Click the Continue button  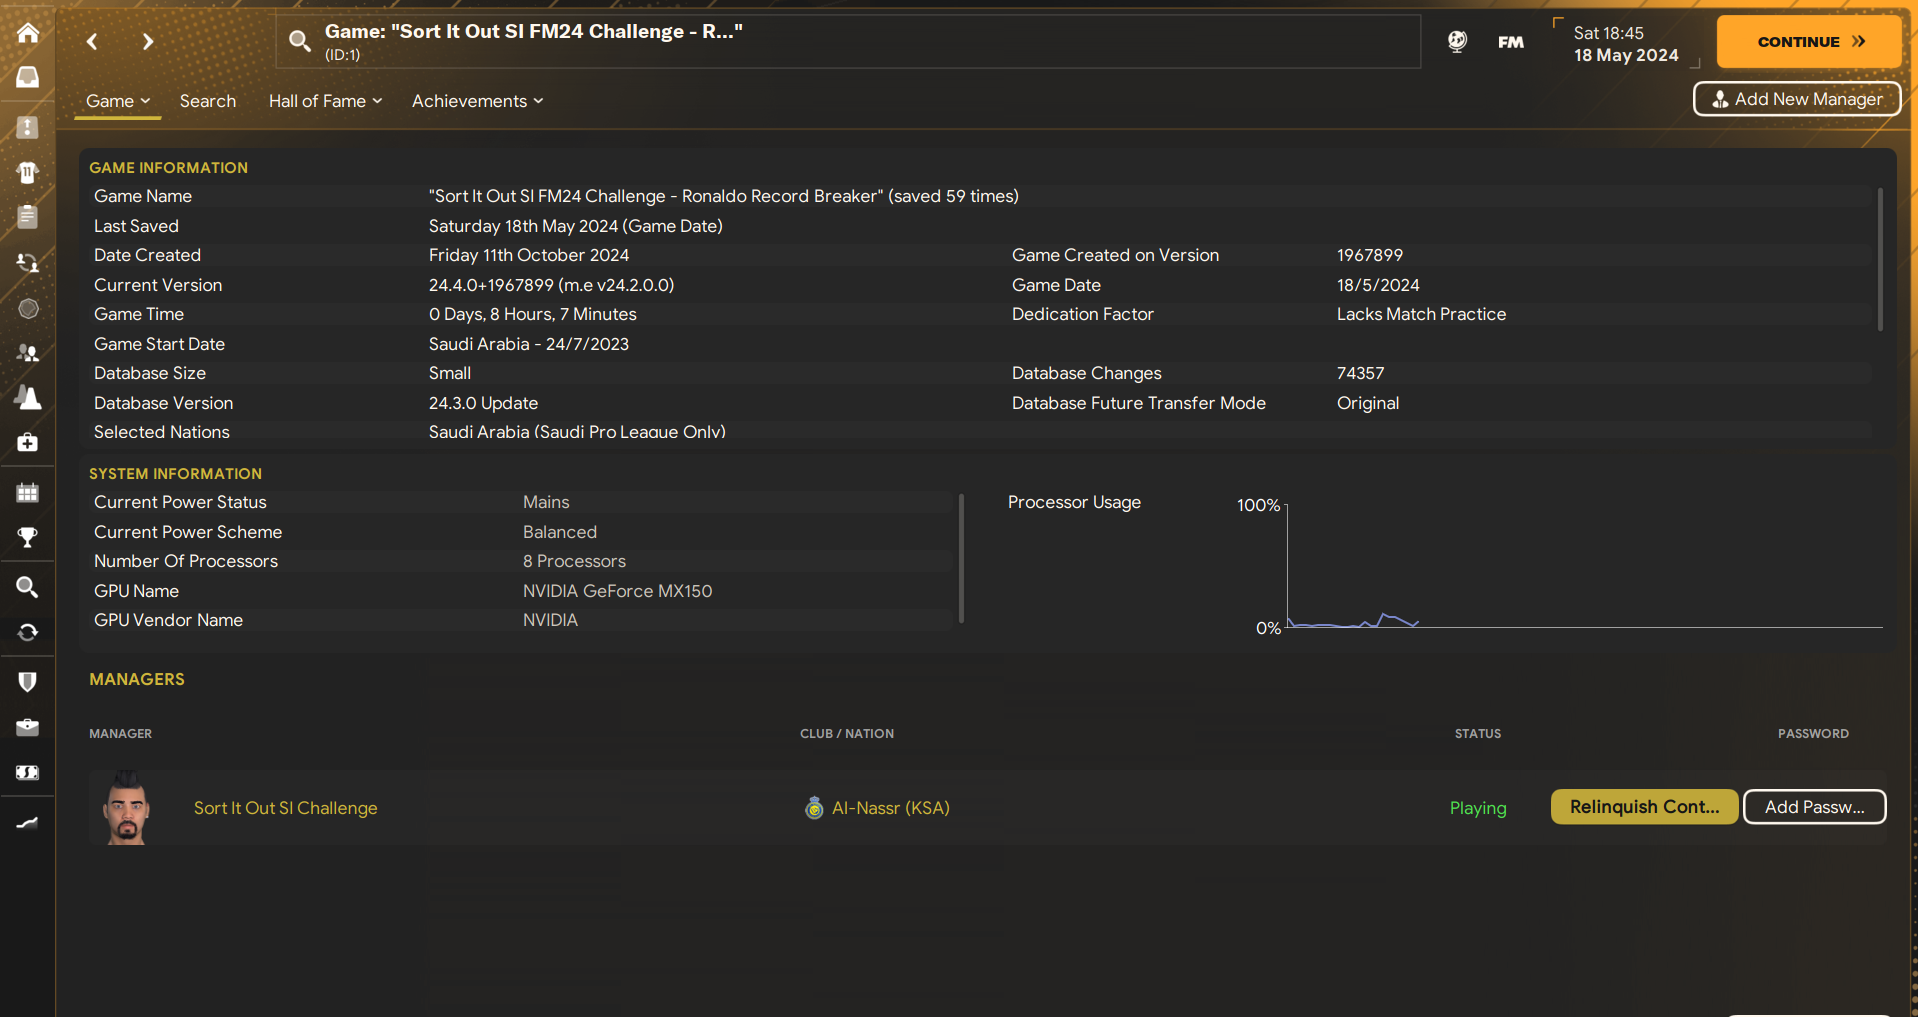[x=1809, y=41]
